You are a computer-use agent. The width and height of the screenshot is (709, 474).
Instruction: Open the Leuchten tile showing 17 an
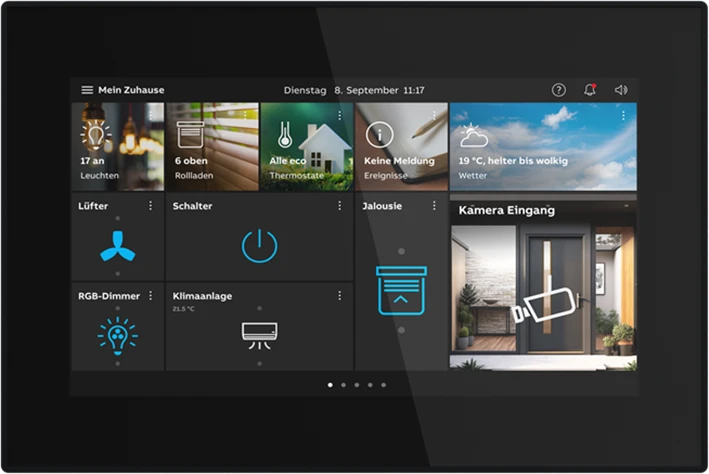pyautogui.click(x=117, y=147)
